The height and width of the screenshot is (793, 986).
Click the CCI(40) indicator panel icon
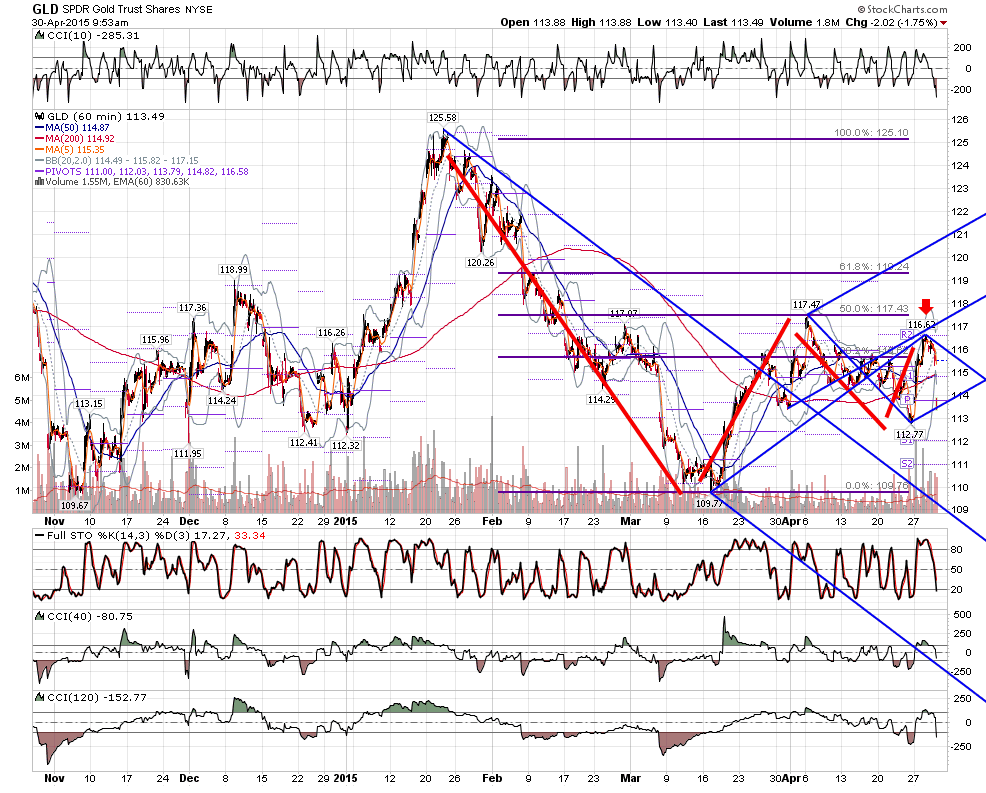tap(40, 616)
